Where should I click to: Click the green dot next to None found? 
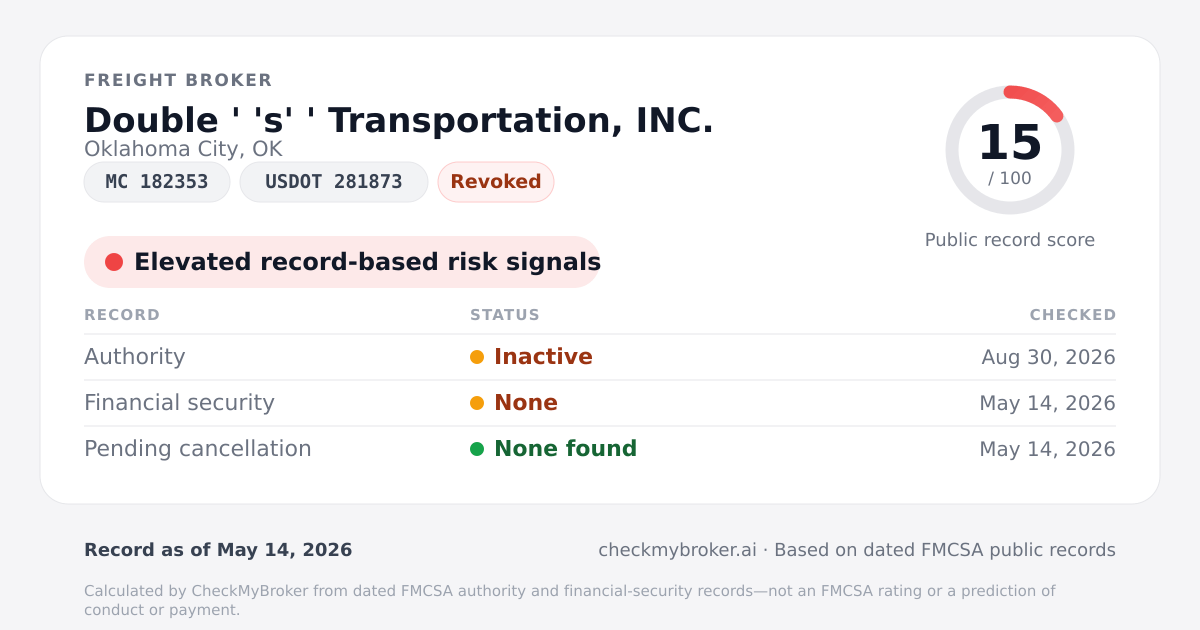tap(477, 449)
